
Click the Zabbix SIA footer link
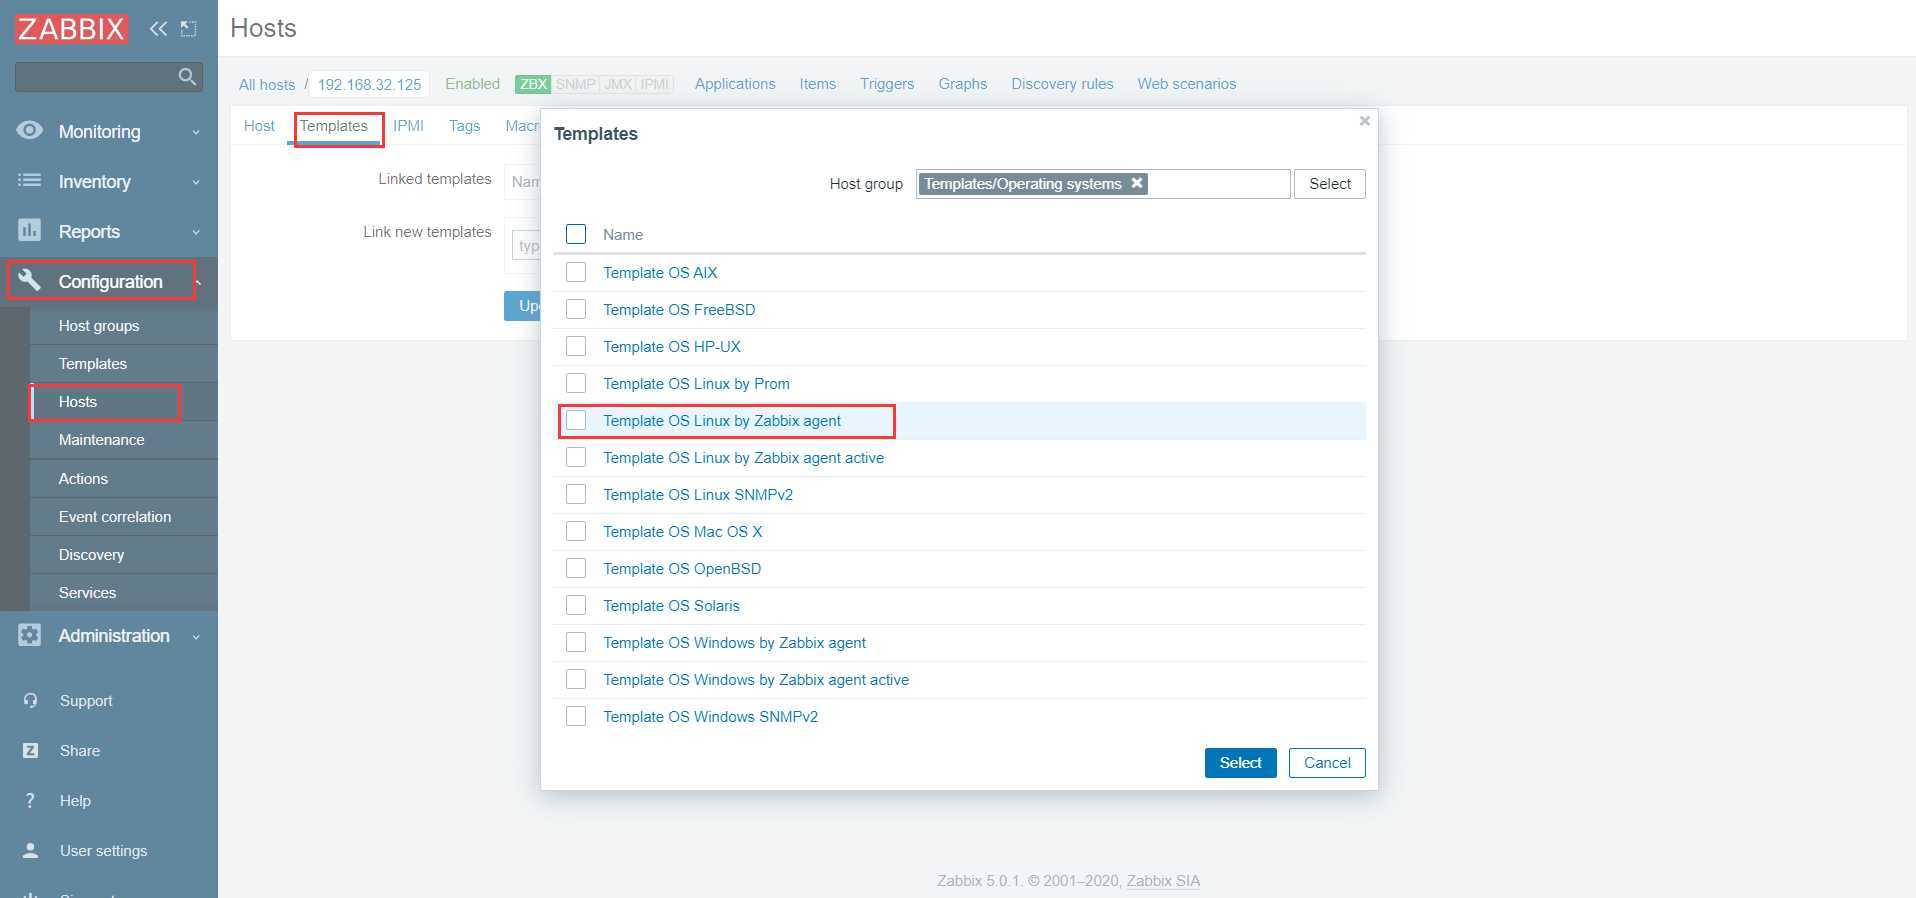pyautogui.click(x=1163, y=881)
